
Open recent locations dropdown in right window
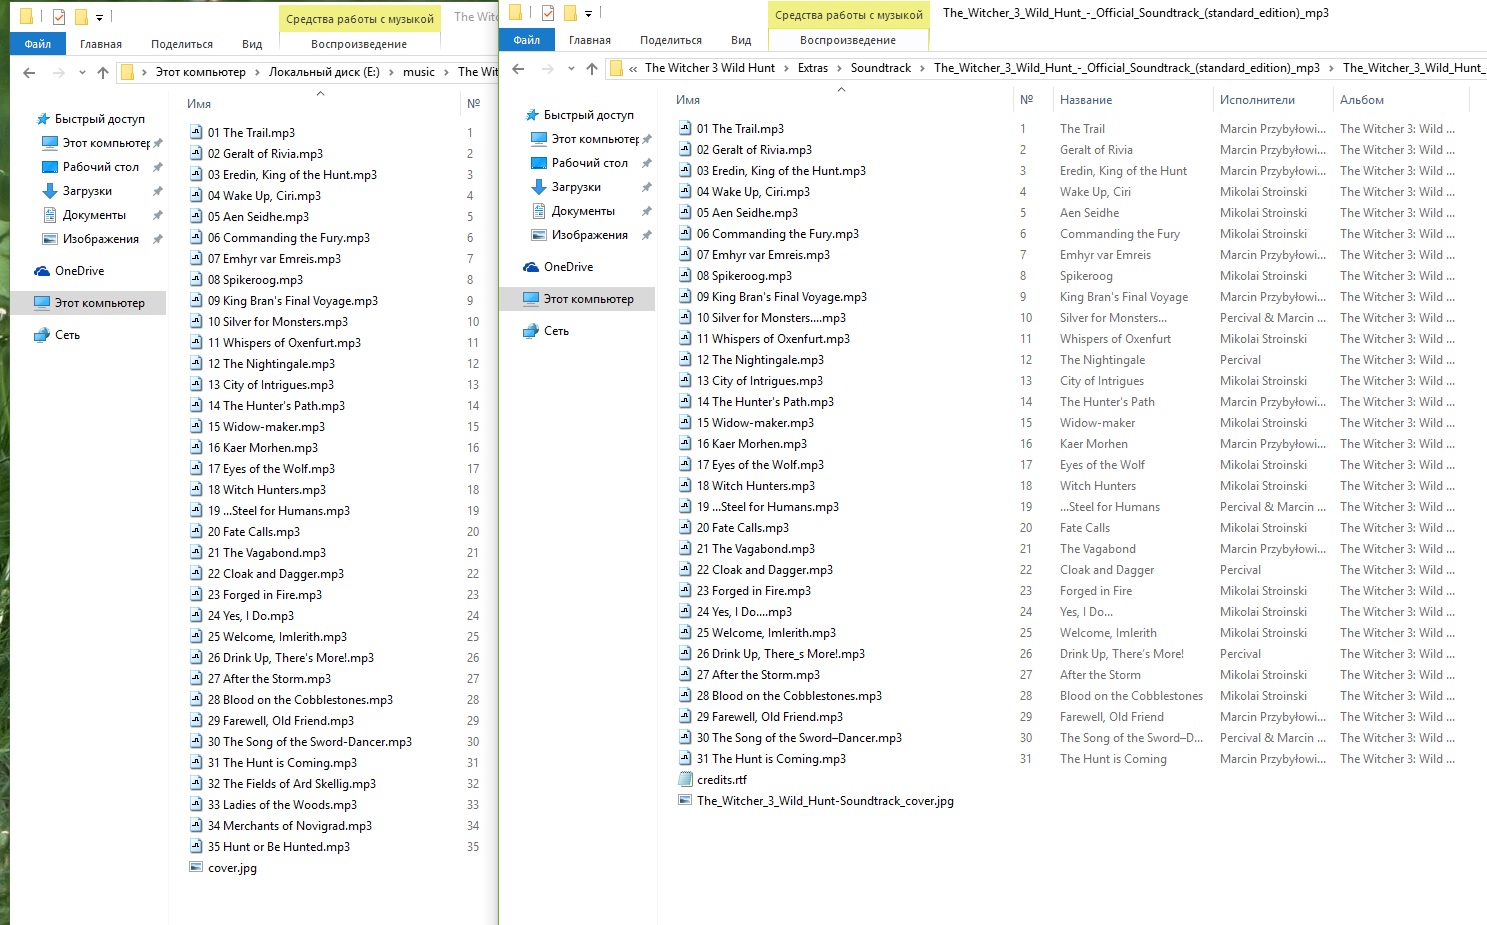click(x=571, y=68)
